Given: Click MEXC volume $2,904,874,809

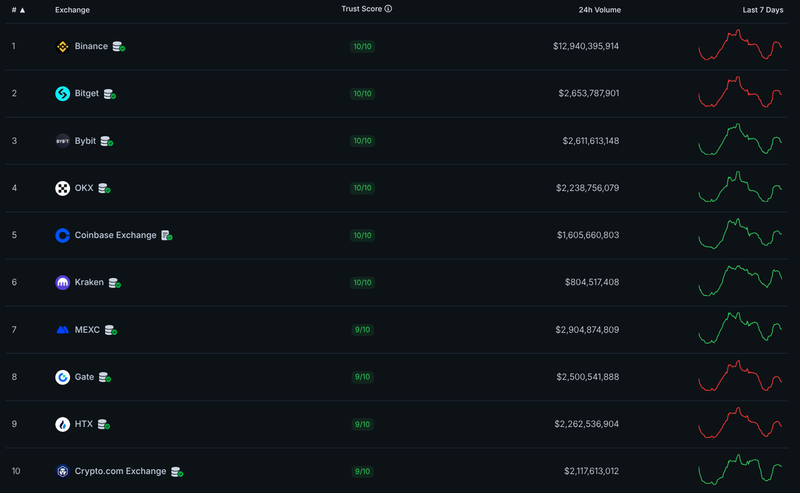Looking at the screenshot, I should coord(587,330).
